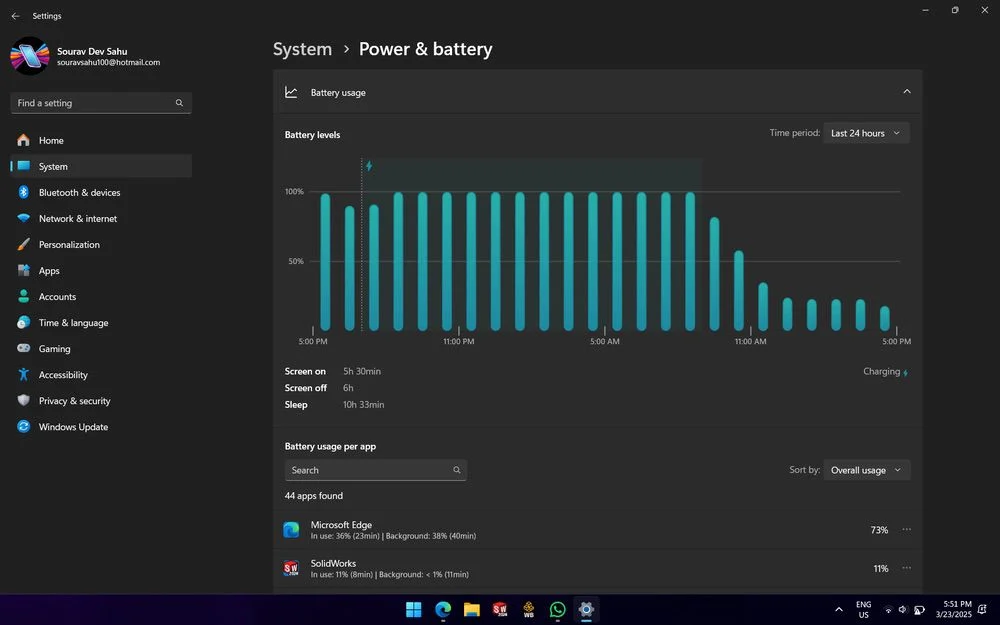Open Windows Update settings page

coord(73,427)
